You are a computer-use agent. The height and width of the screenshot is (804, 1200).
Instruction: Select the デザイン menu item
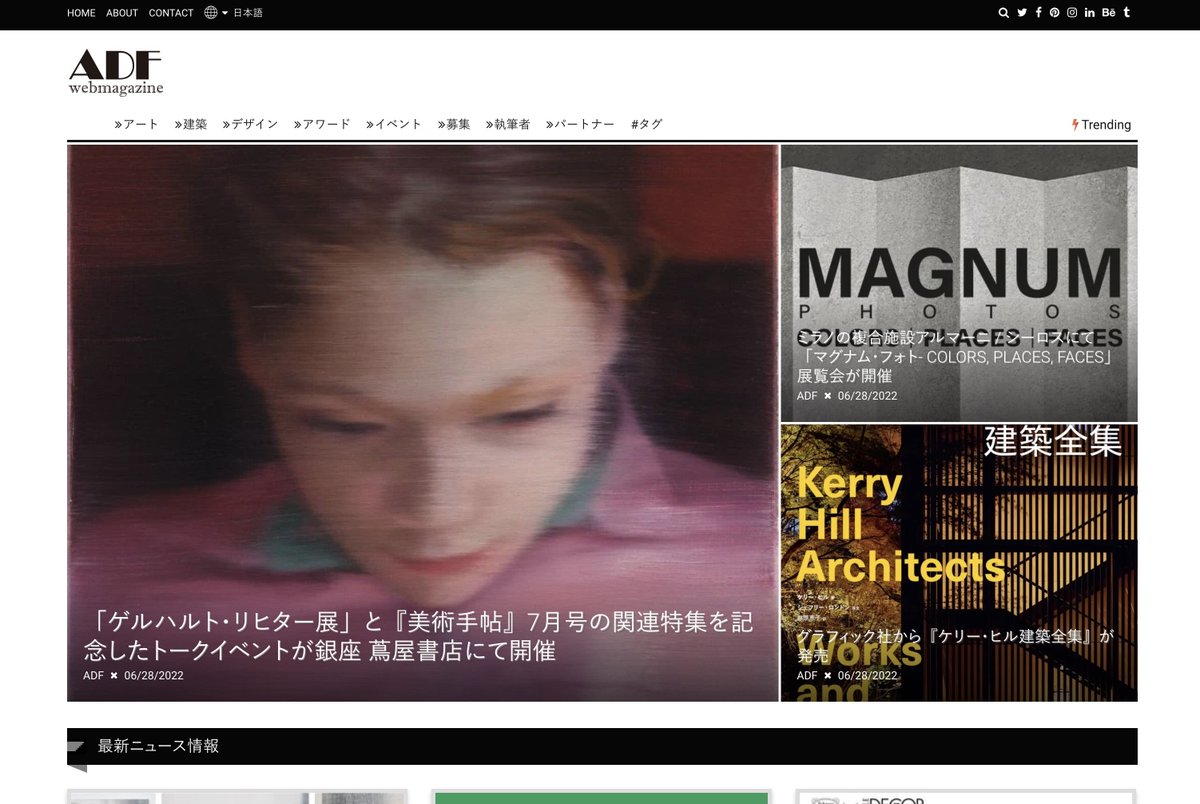252,124
